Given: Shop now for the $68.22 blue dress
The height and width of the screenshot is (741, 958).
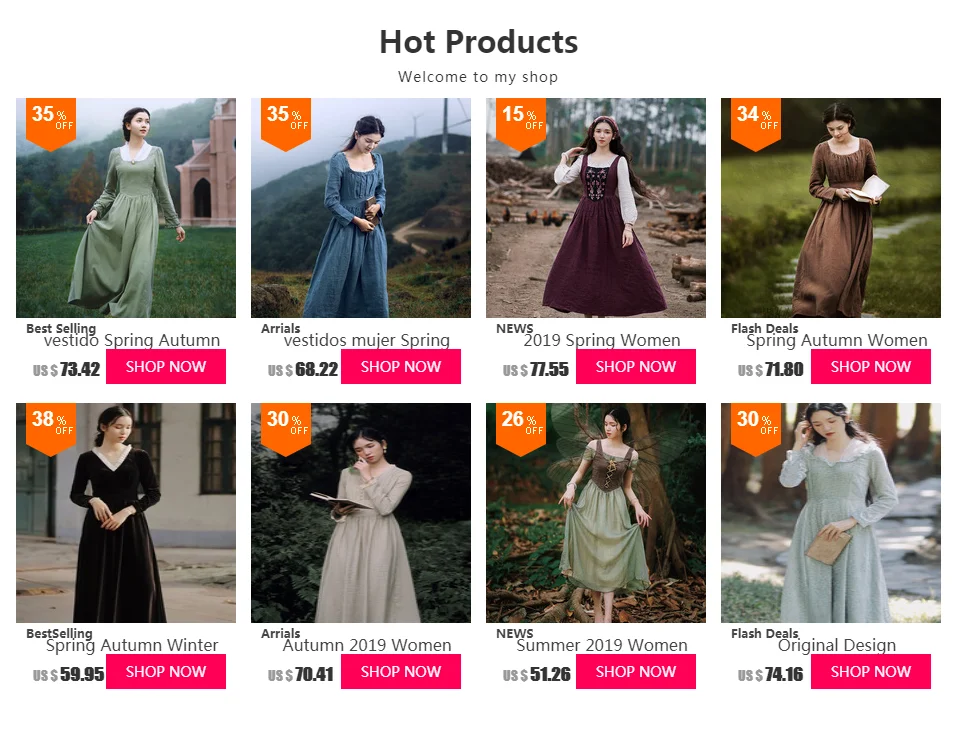Looking at the screenshot, I should pos(401,367).
